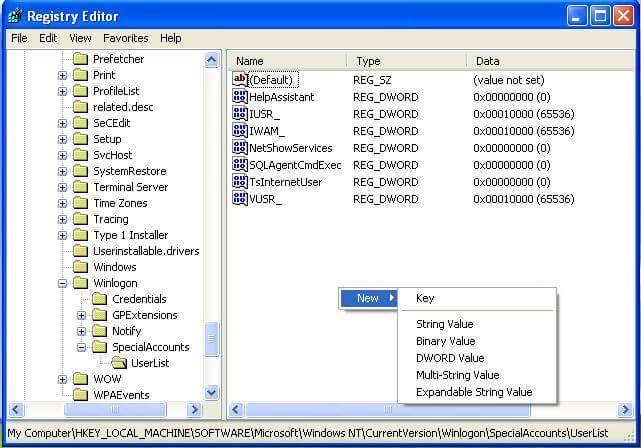Click the tree pane vertical scrollbar thumb
The image size is (641, 448).
click(x=212, y=339)
